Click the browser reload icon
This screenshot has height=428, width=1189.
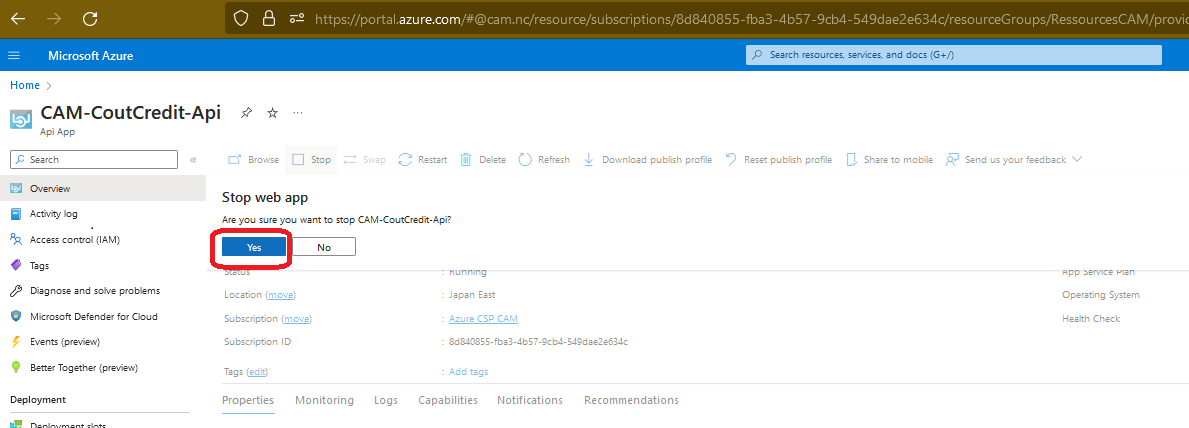pos(90,18)
